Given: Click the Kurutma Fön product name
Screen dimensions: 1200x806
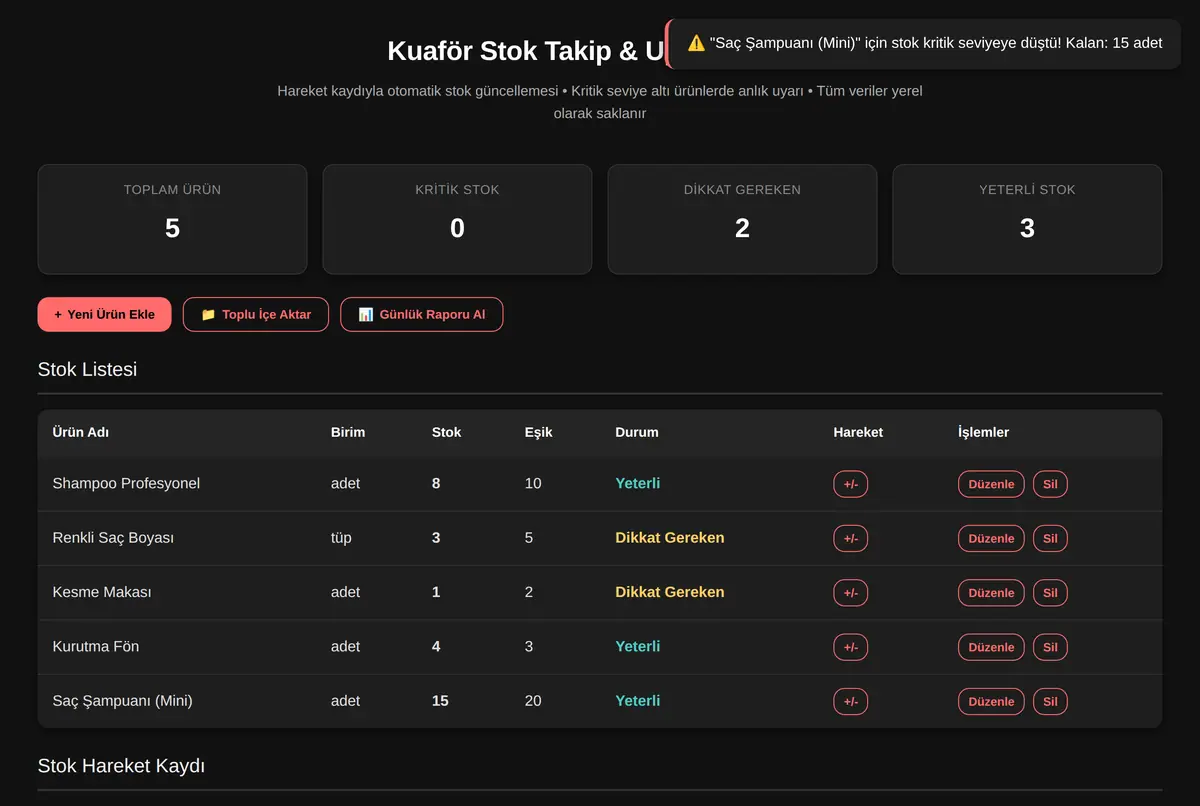Looking at the screenshot, I should (x=96, y=646).
